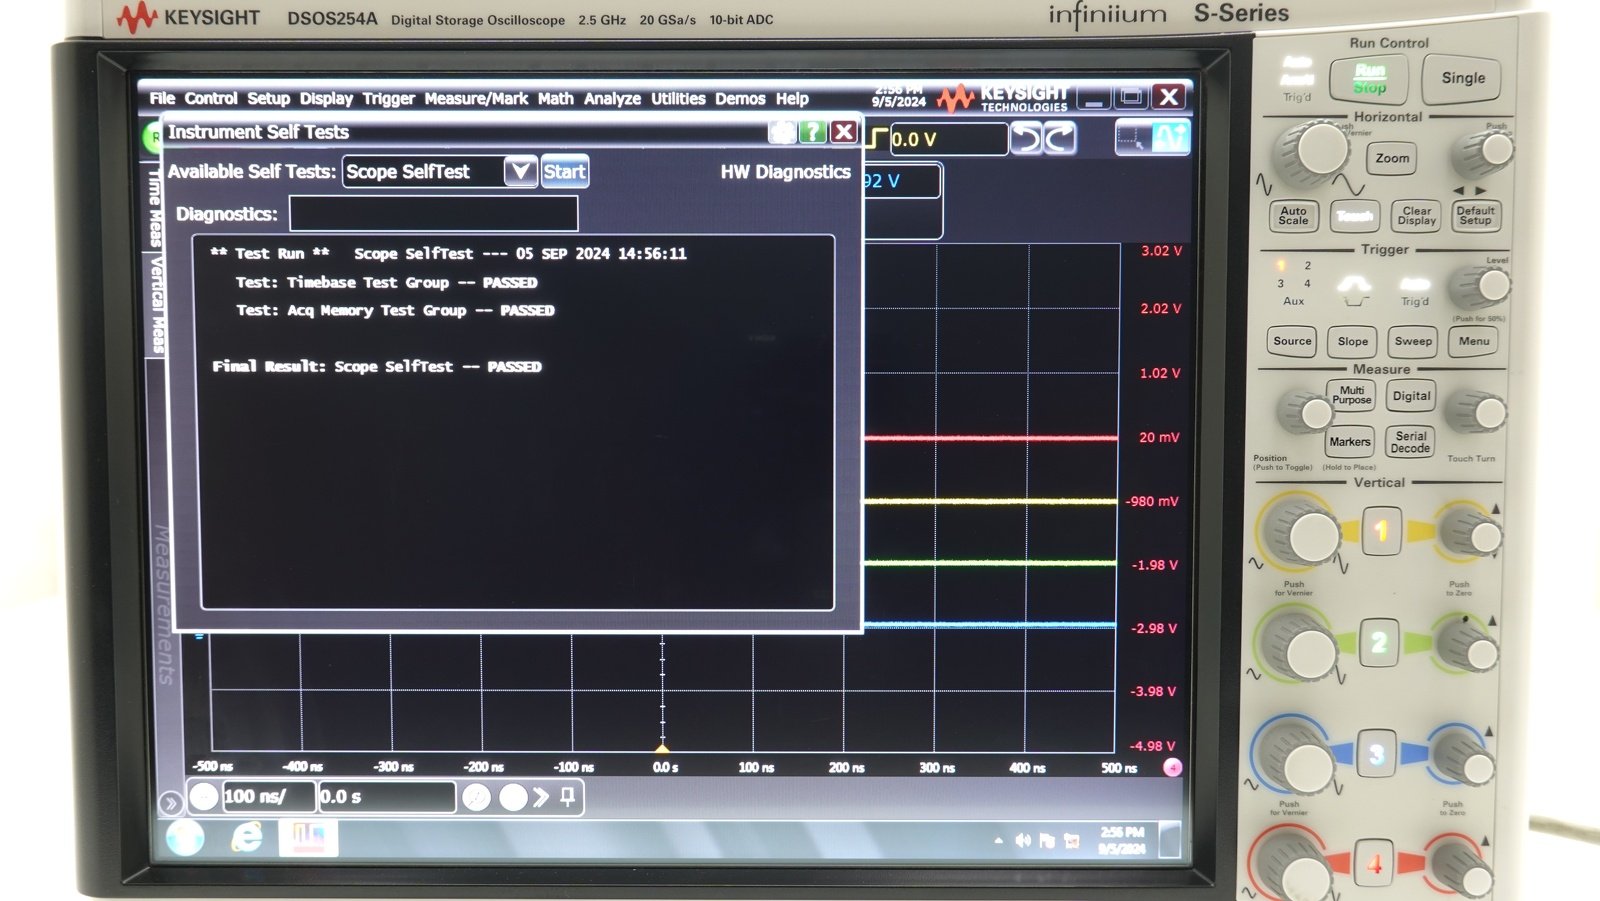Toggle channel 1 yellow button
Viewport: 1600px width, 901px height.
coord(1381,530)
